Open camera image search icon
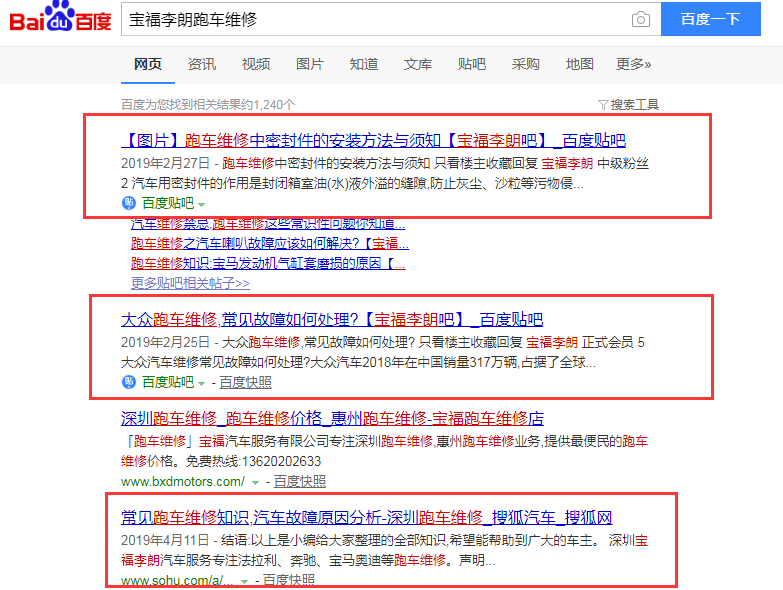This screenshot has height=590, width=783. tap(641, 19)
